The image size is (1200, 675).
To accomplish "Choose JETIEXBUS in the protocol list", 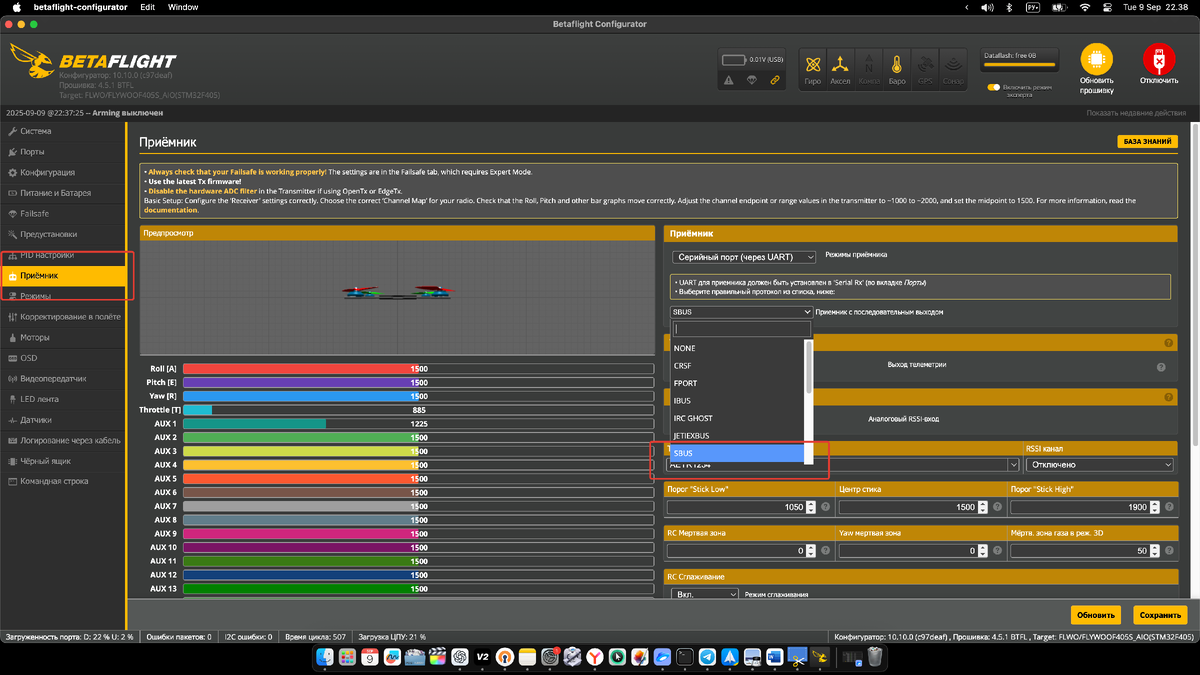I will [x=738, y=436].
